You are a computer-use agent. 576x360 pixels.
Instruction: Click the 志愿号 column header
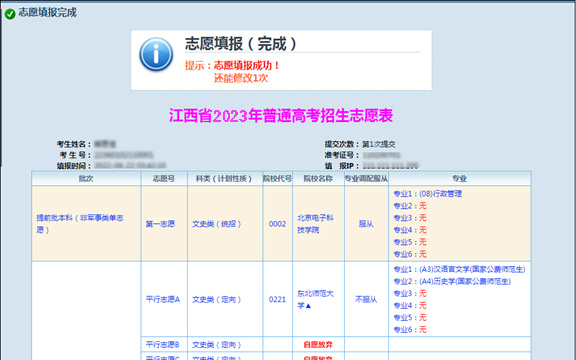(164, 179)
